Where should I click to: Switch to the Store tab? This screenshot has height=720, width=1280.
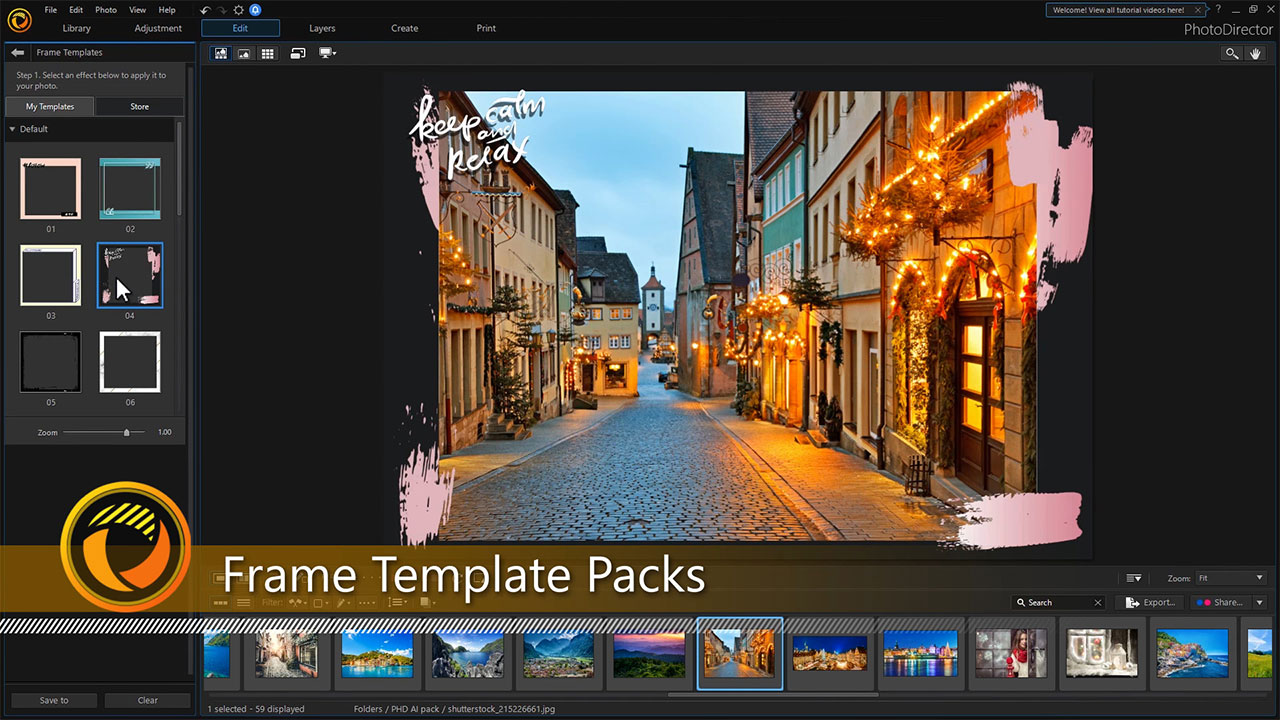tap(139, 106)
